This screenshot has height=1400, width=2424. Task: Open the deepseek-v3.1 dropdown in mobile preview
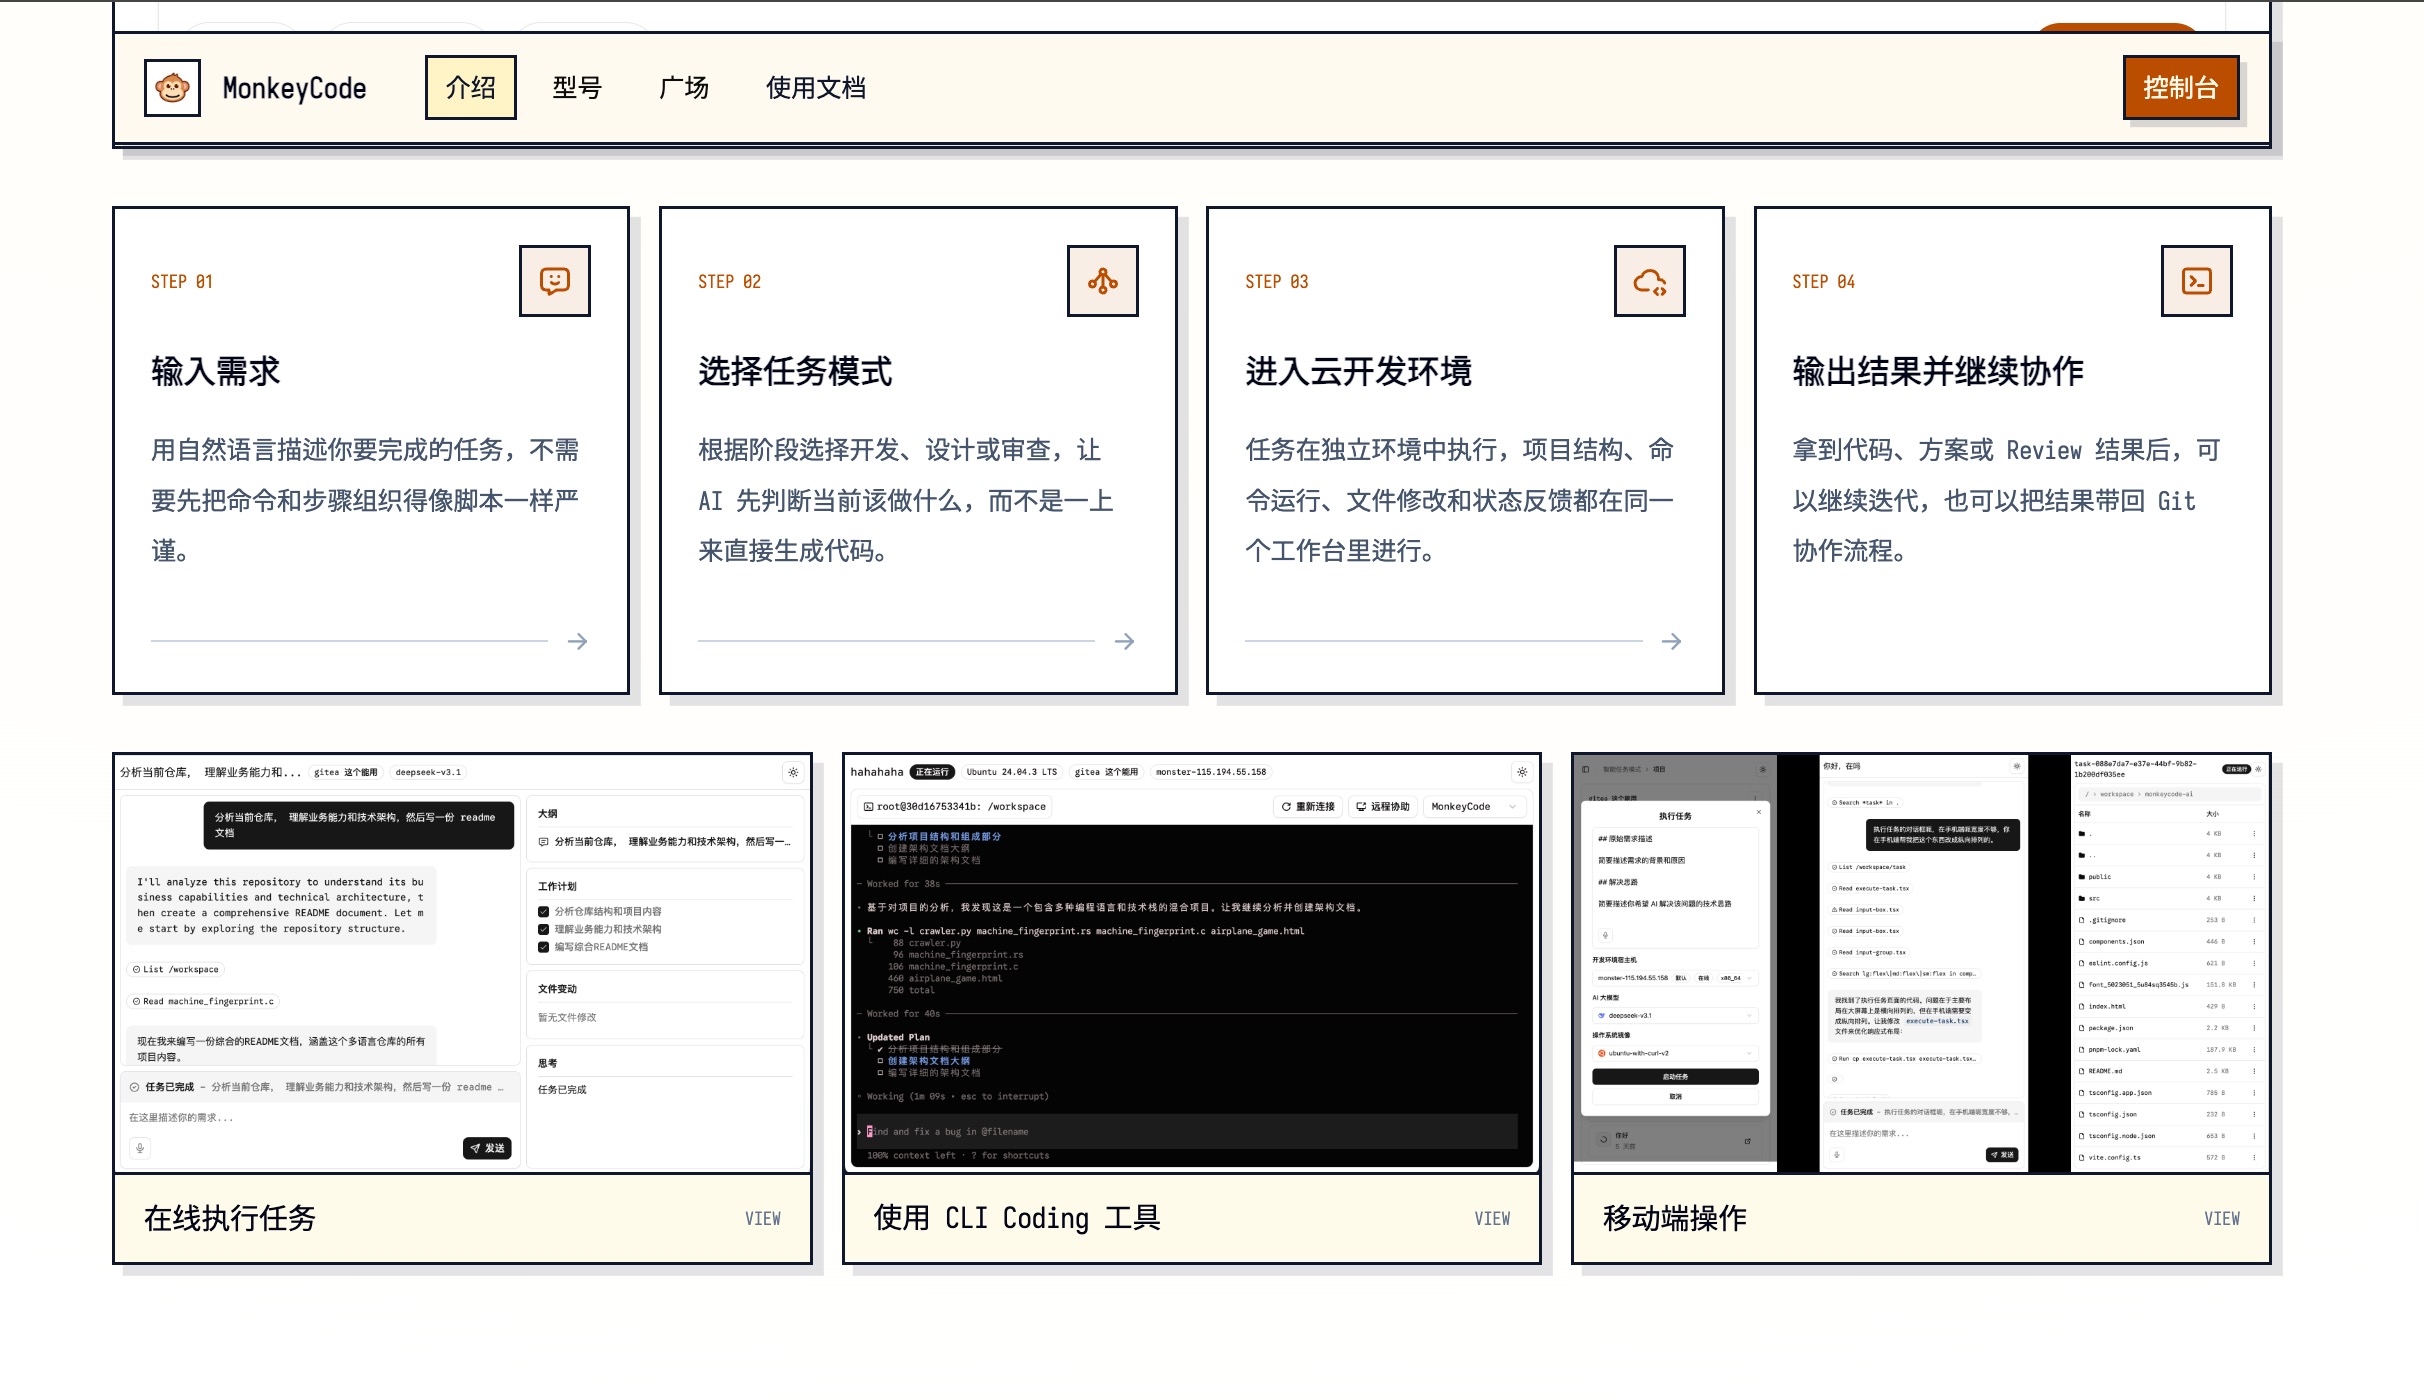coord(1675,1016)
